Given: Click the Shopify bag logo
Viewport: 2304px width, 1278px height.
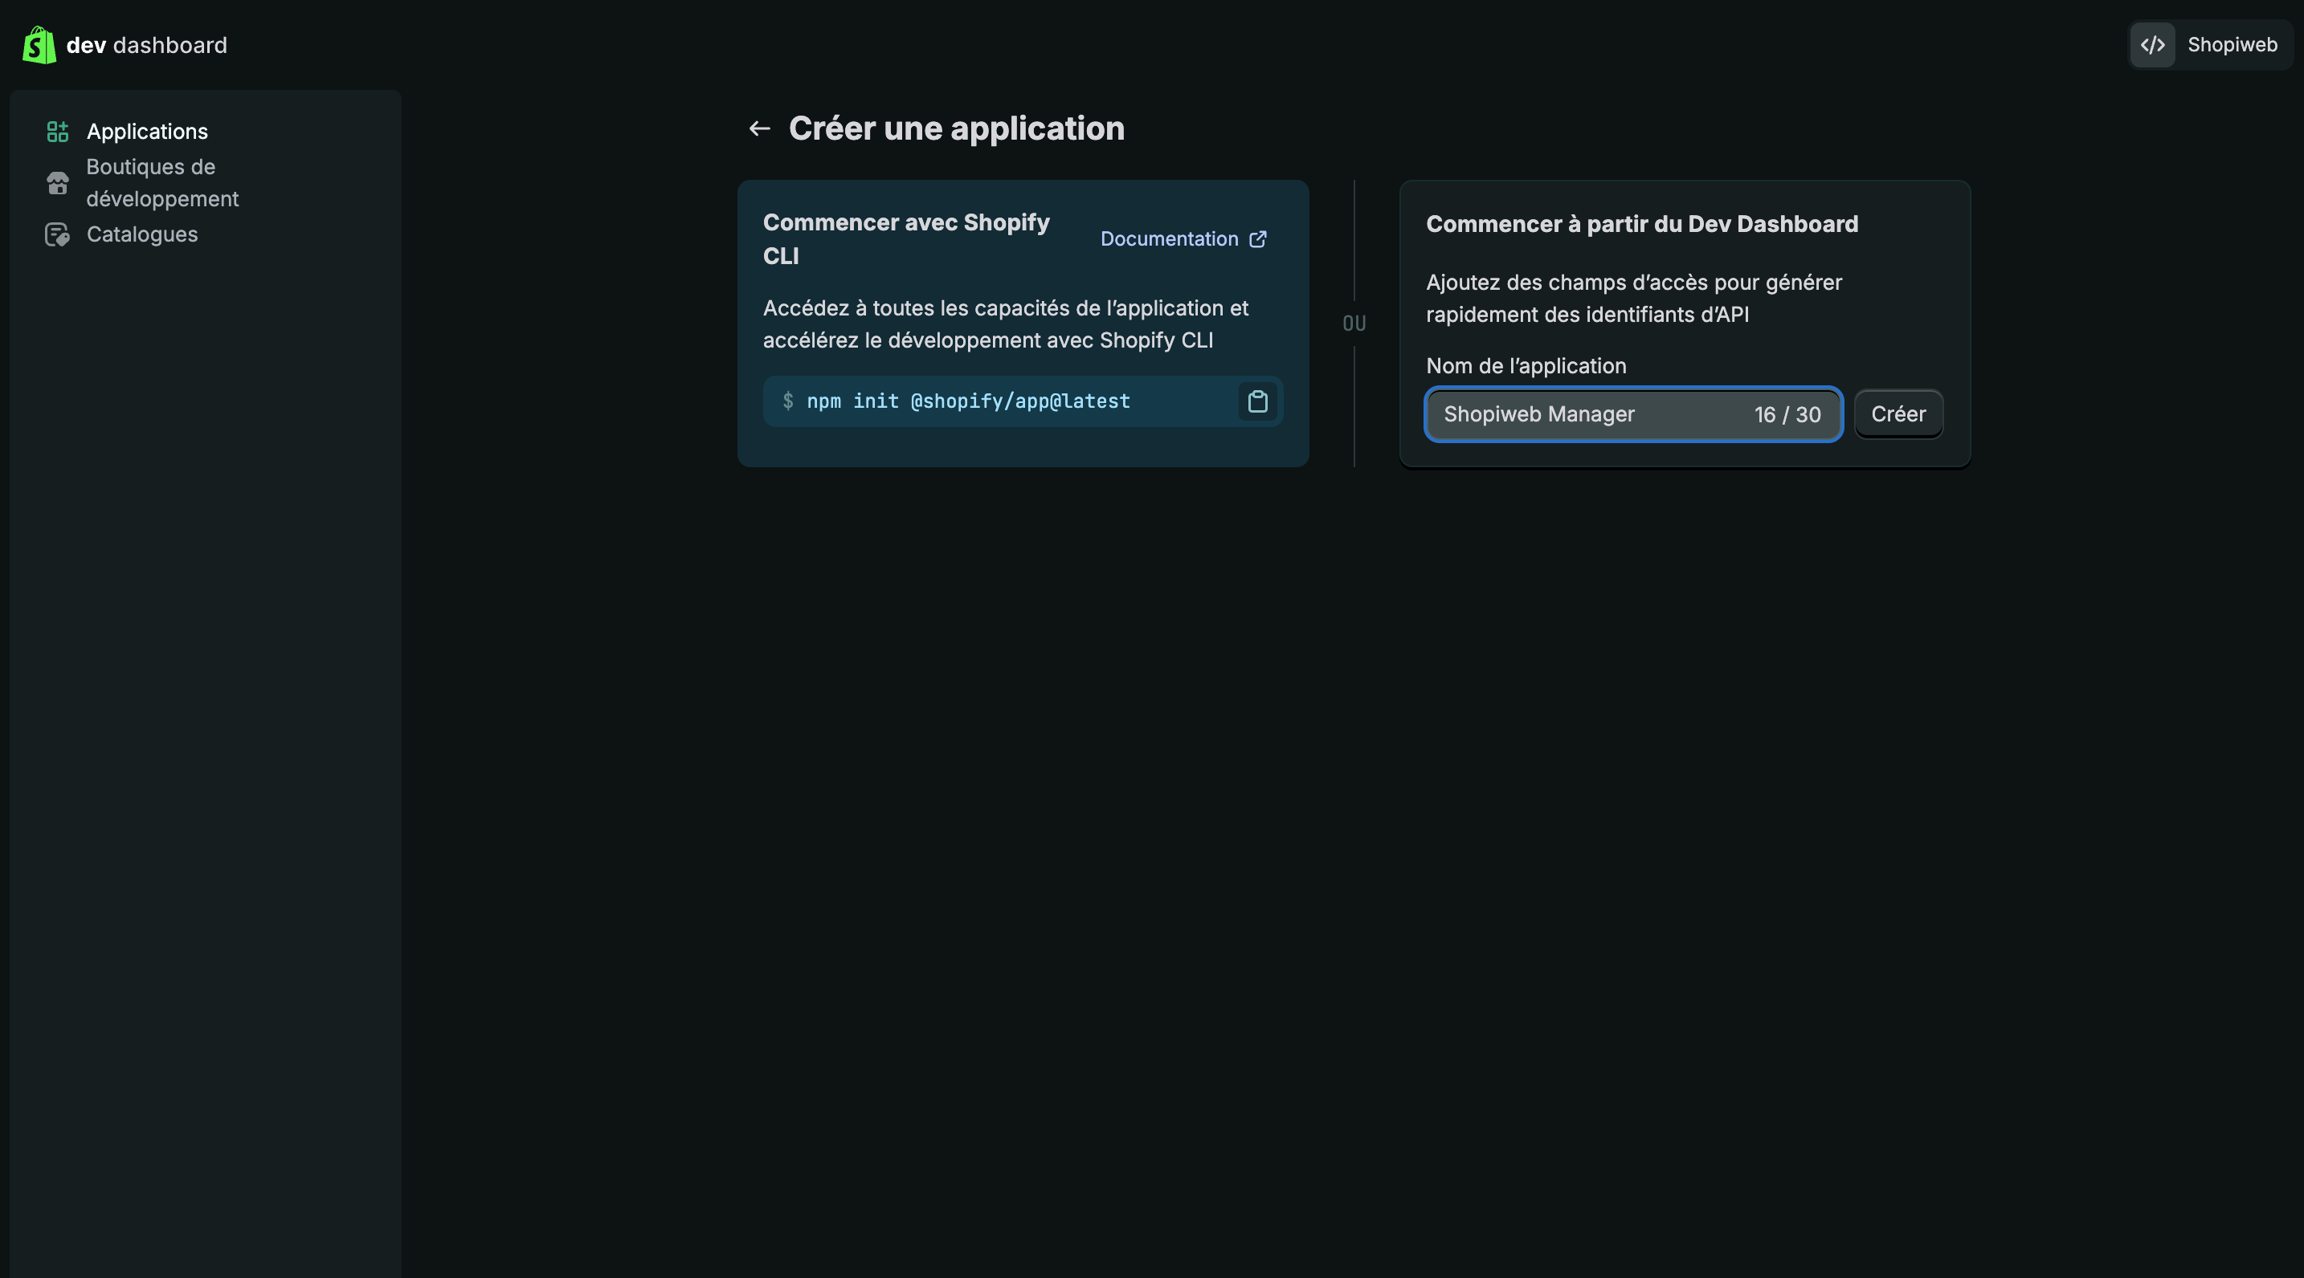Looking at the screenshot, I should tap(39, 45).
